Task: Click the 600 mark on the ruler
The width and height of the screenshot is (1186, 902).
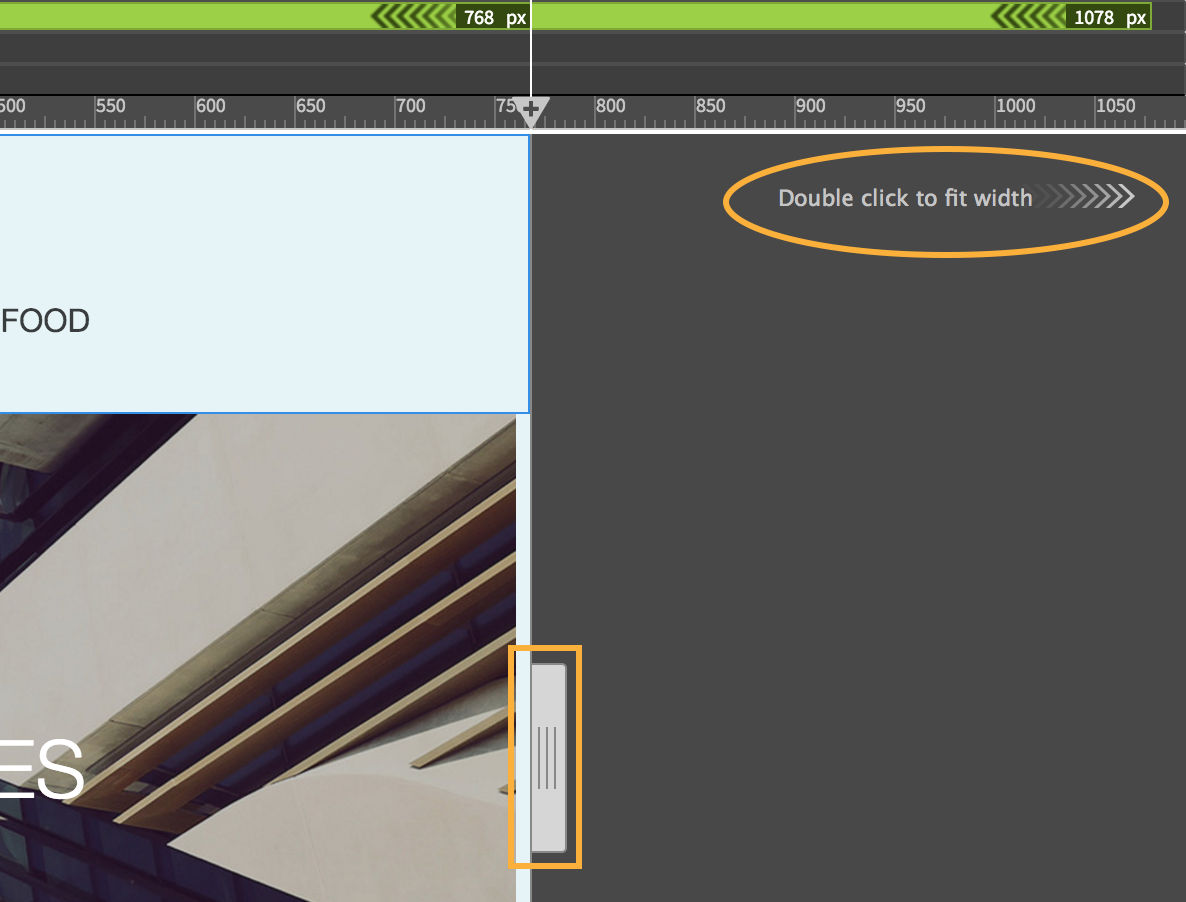Action: tap(211, 106)
